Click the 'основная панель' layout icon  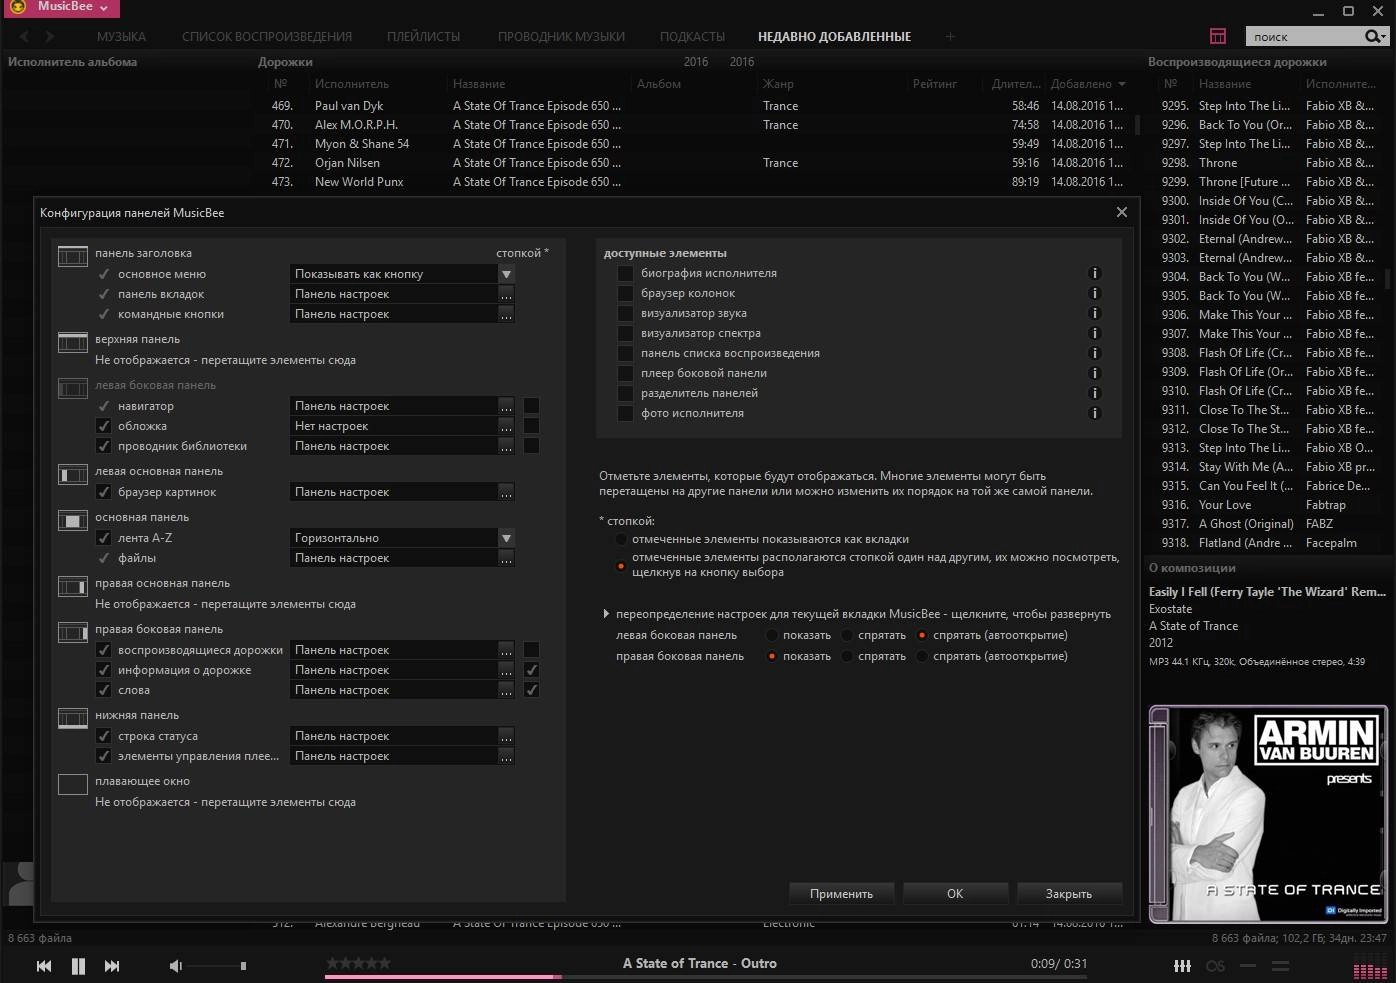tap(73, 521)
